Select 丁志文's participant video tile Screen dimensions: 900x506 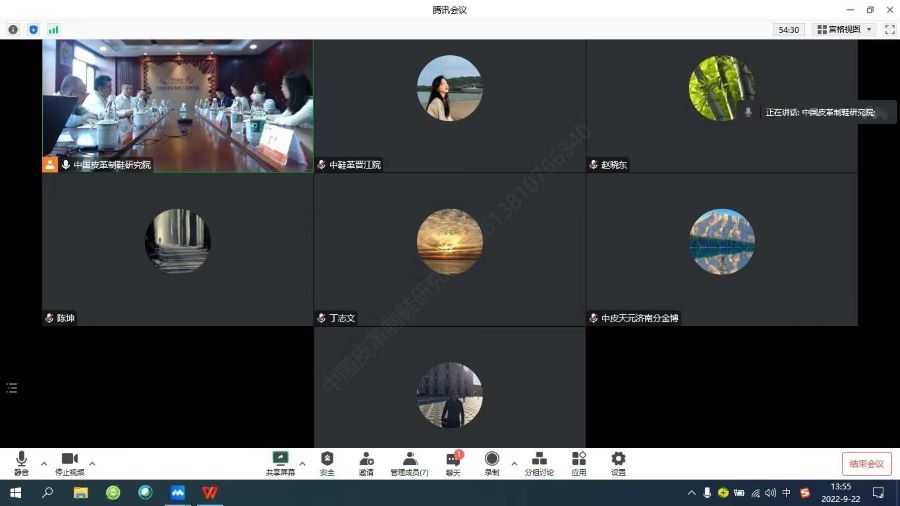(449, 249)
